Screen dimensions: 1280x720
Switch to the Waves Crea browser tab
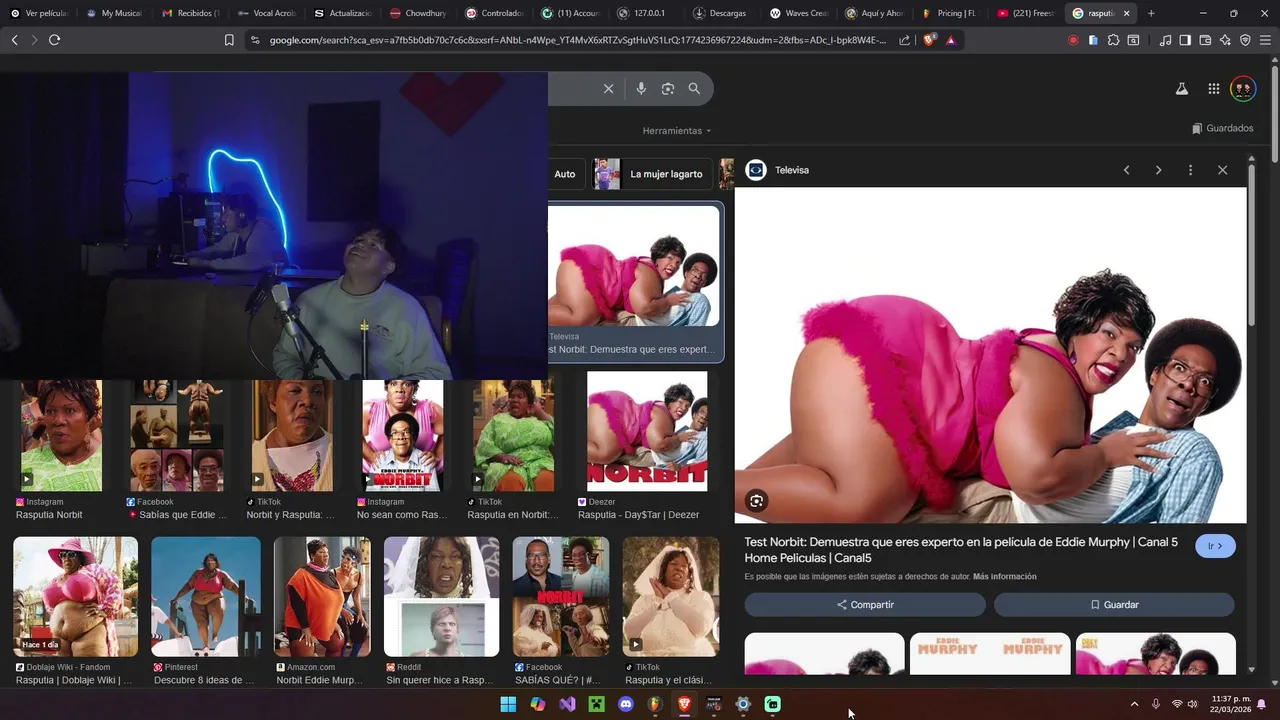tap(797, 13)
